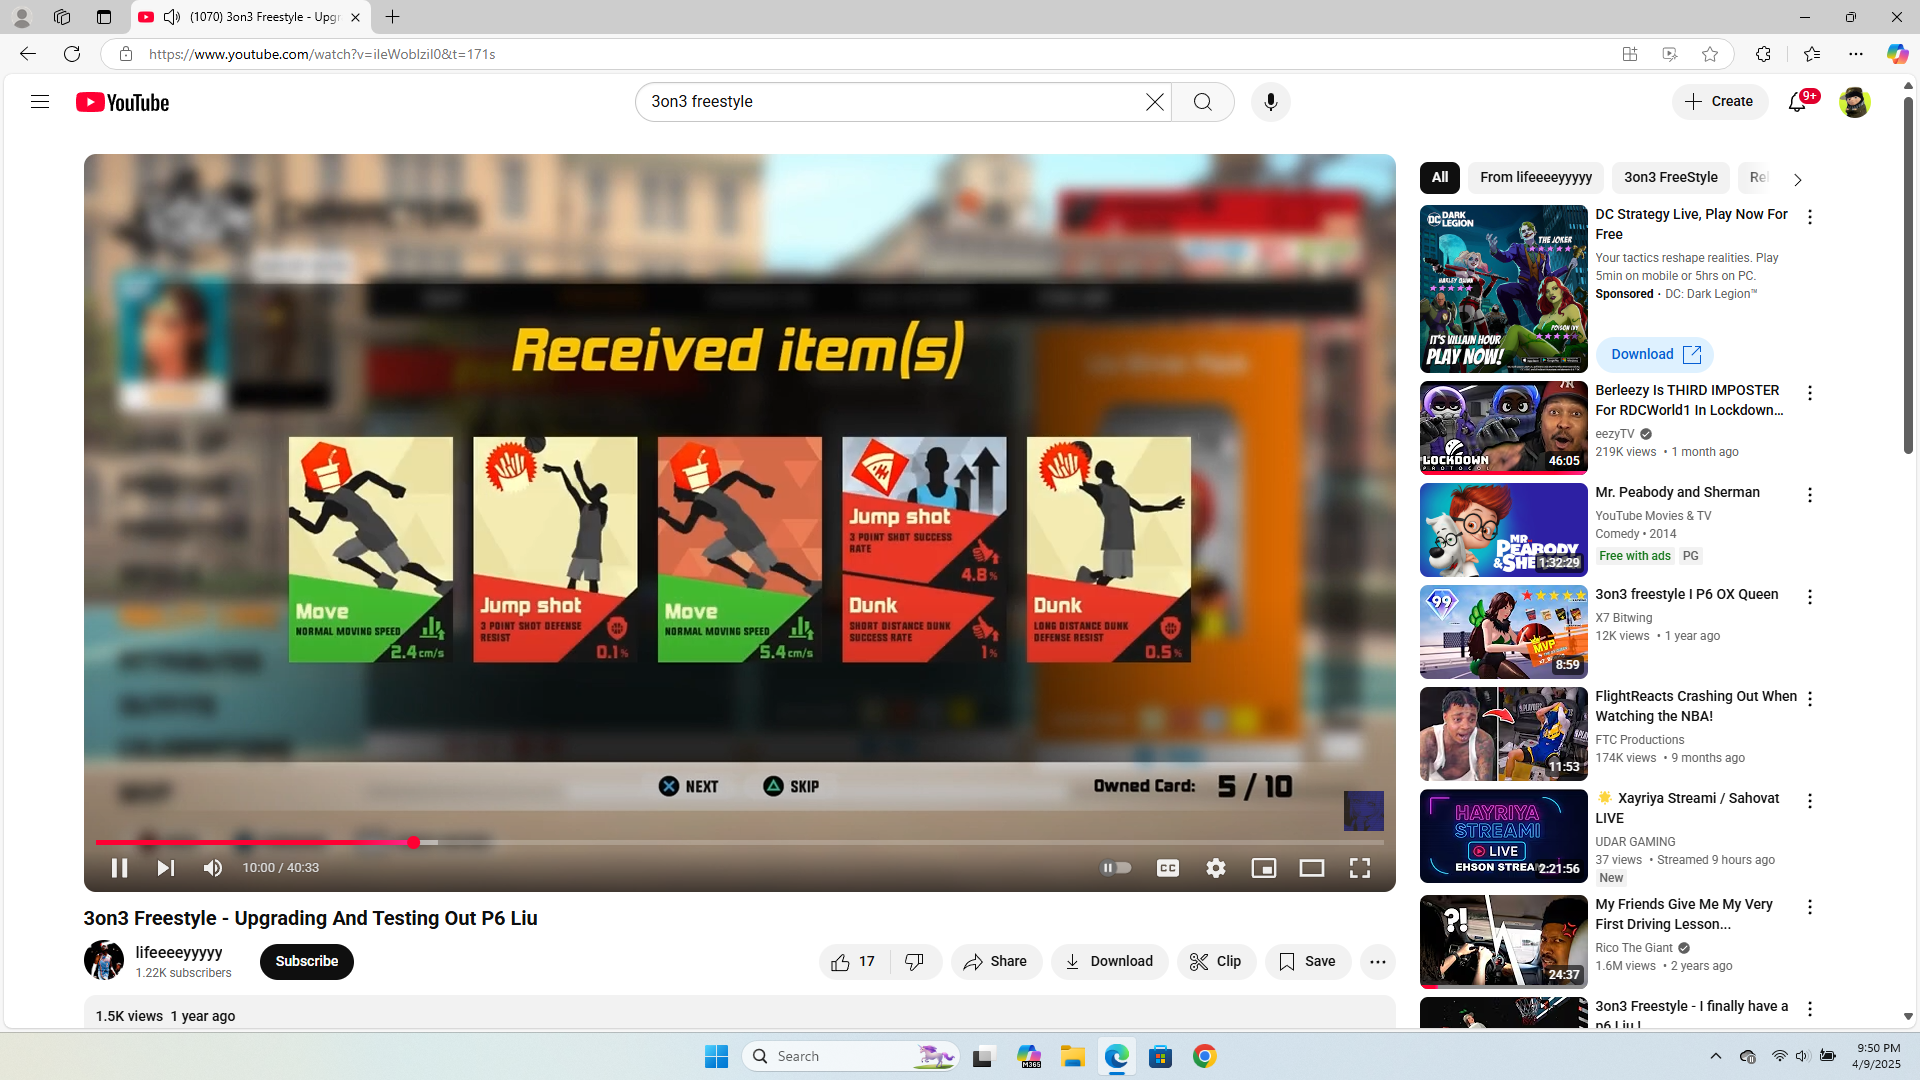Start voice search with the microphone
The width and height of the screenshot is (1920, 1080).
coord(1271,102)
